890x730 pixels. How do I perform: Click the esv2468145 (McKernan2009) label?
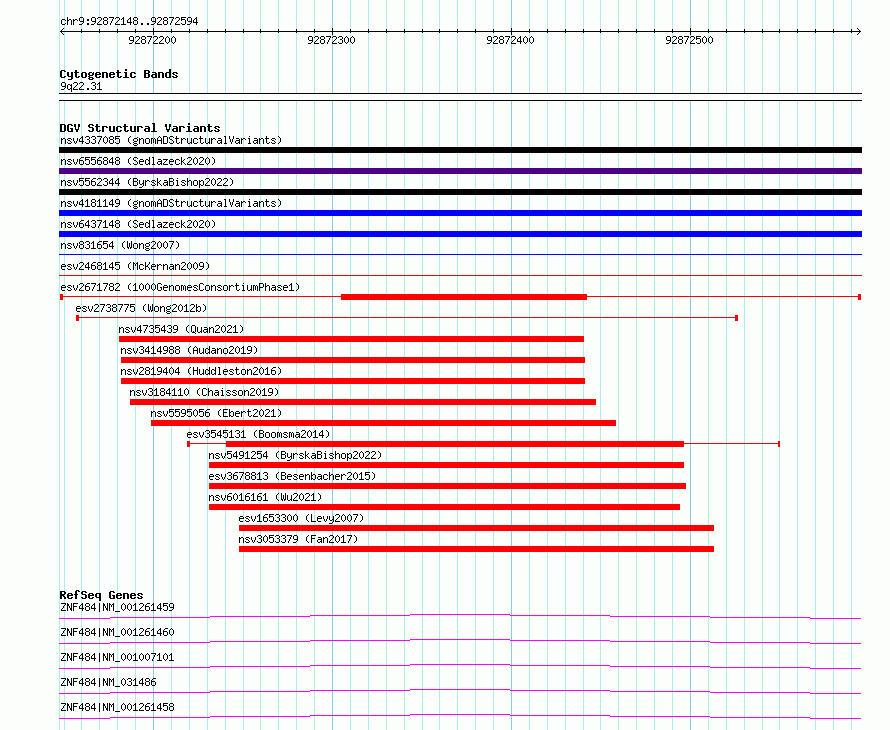[x=135, y=266]
